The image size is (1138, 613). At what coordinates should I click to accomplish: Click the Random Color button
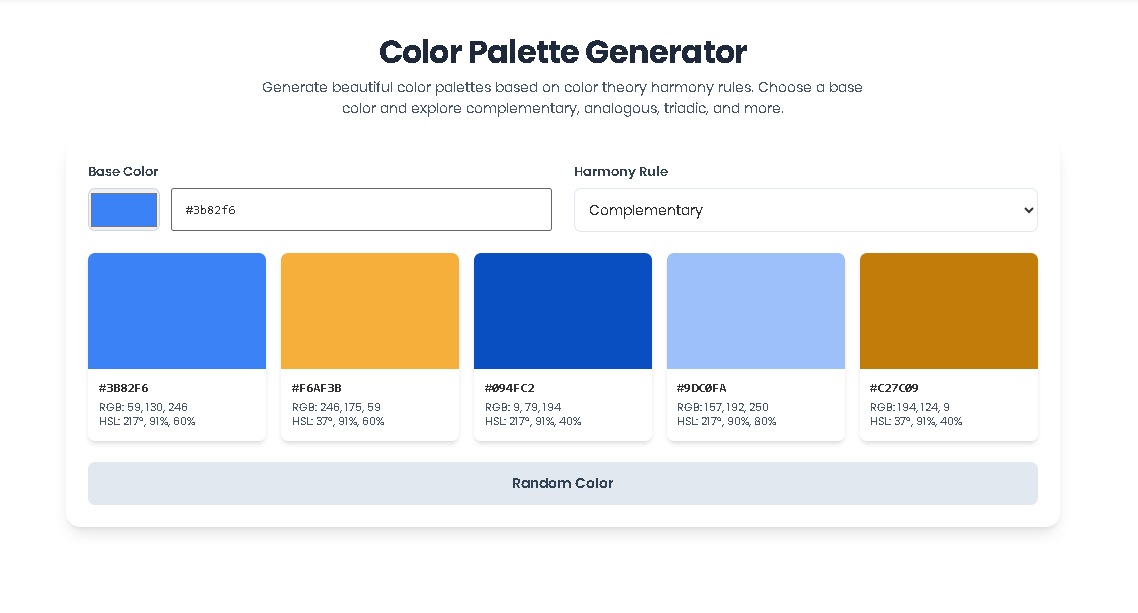pos(563,483)
